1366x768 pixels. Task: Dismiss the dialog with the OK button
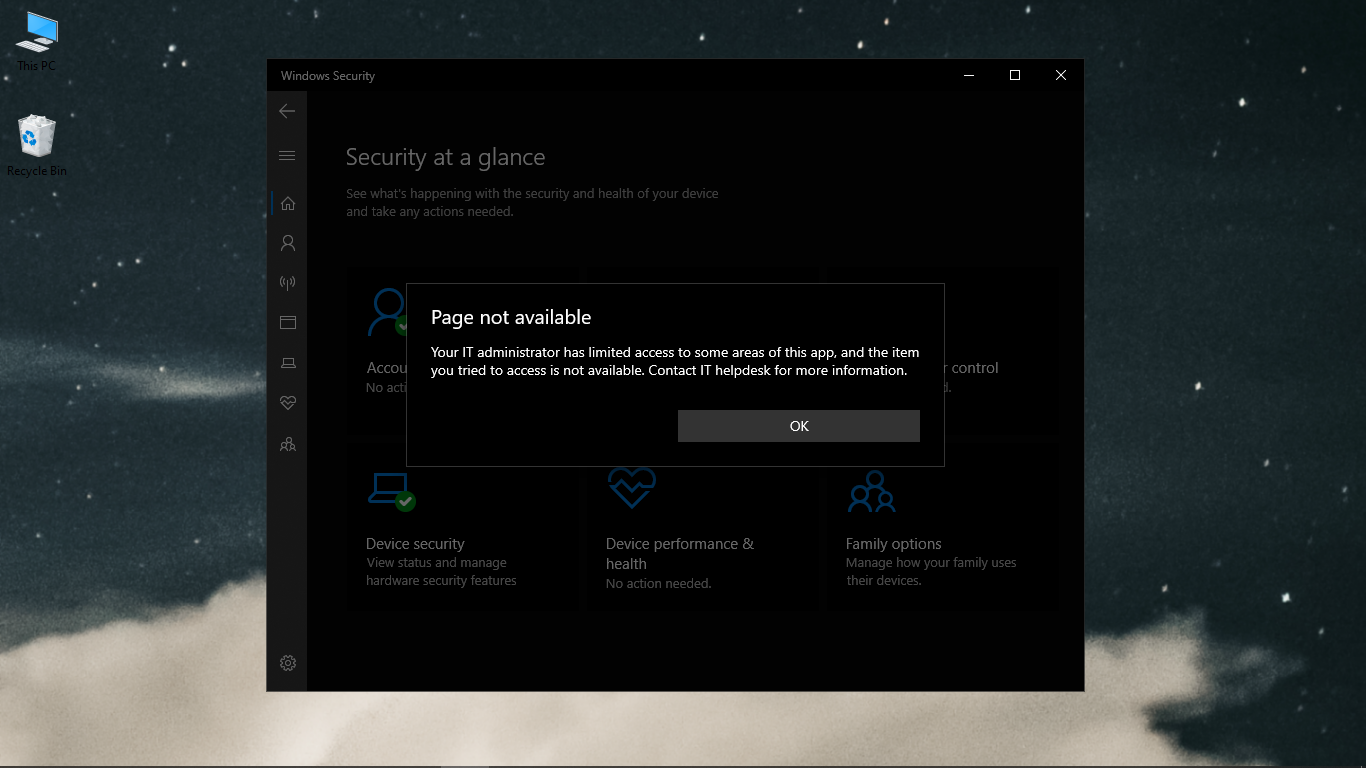[798, 426]
